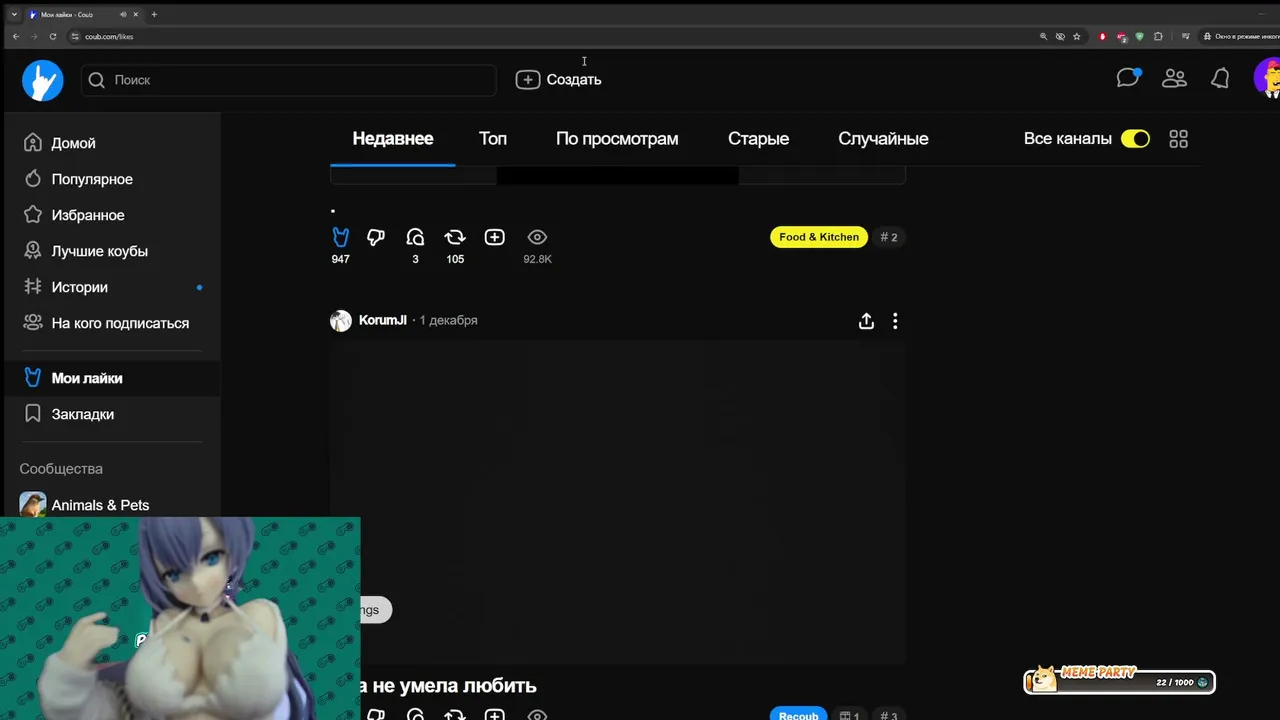The height and width of the screenshot is (720, 1280).
Task: Open the browser extensions puzzle icon
Action: coord(1158,36)
